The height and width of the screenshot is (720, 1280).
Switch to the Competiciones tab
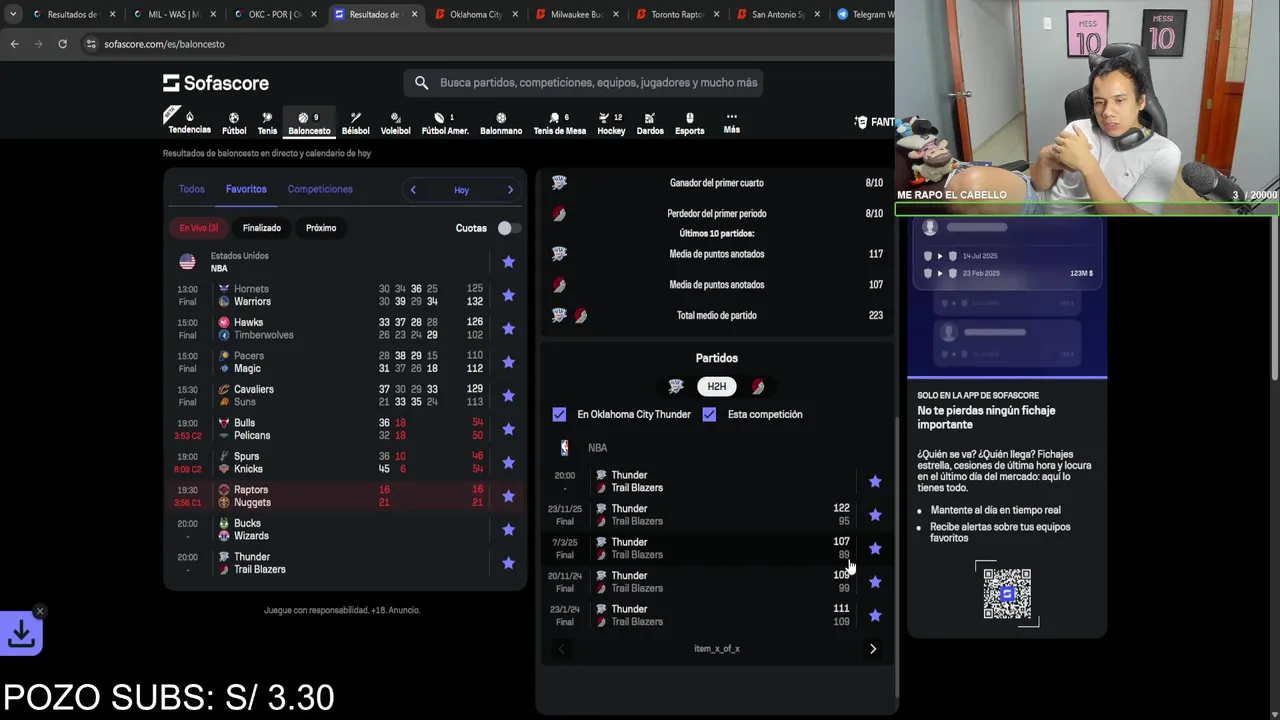(320, 189)
